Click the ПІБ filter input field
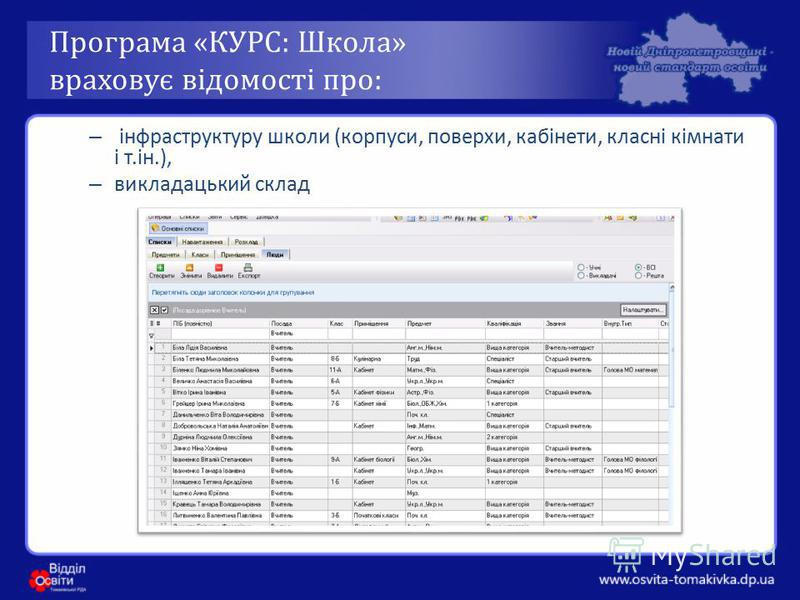 click(x=220, y=334)
